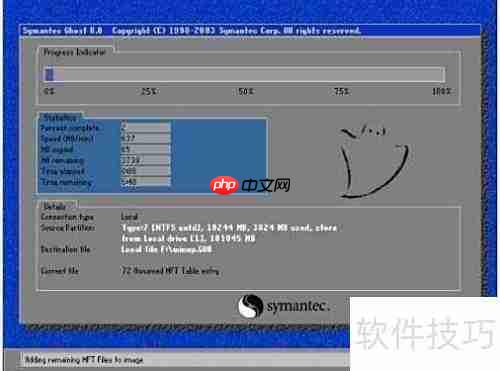Click the 'Time elapsed' label

tap(62, 171)
